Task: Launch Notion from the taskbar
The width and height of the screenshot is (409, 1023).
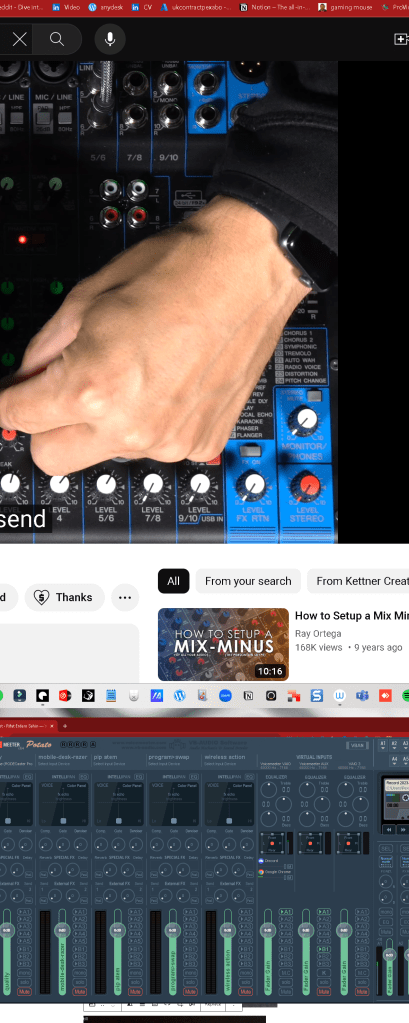Action: pos(248,695)
